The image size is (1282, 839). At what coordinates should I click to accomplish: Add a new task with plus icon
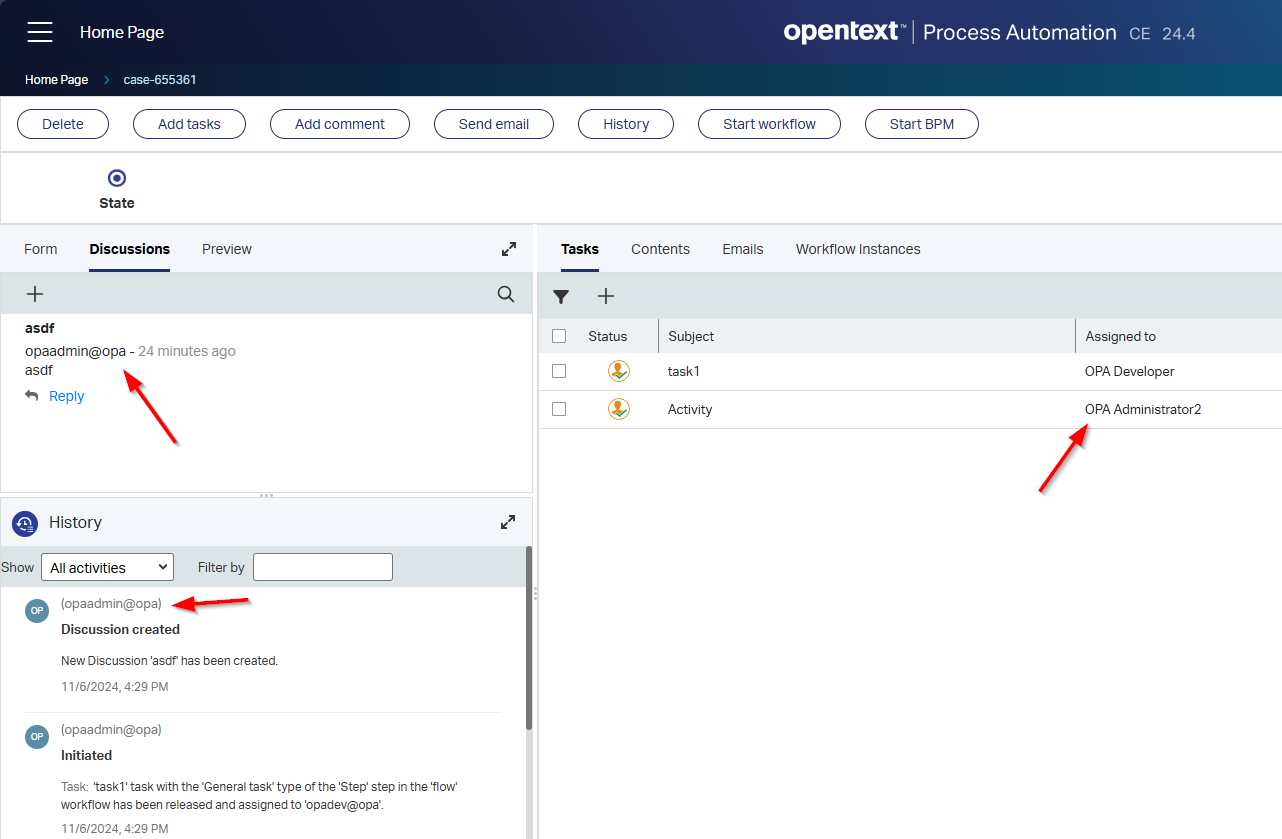coord(606,296)
